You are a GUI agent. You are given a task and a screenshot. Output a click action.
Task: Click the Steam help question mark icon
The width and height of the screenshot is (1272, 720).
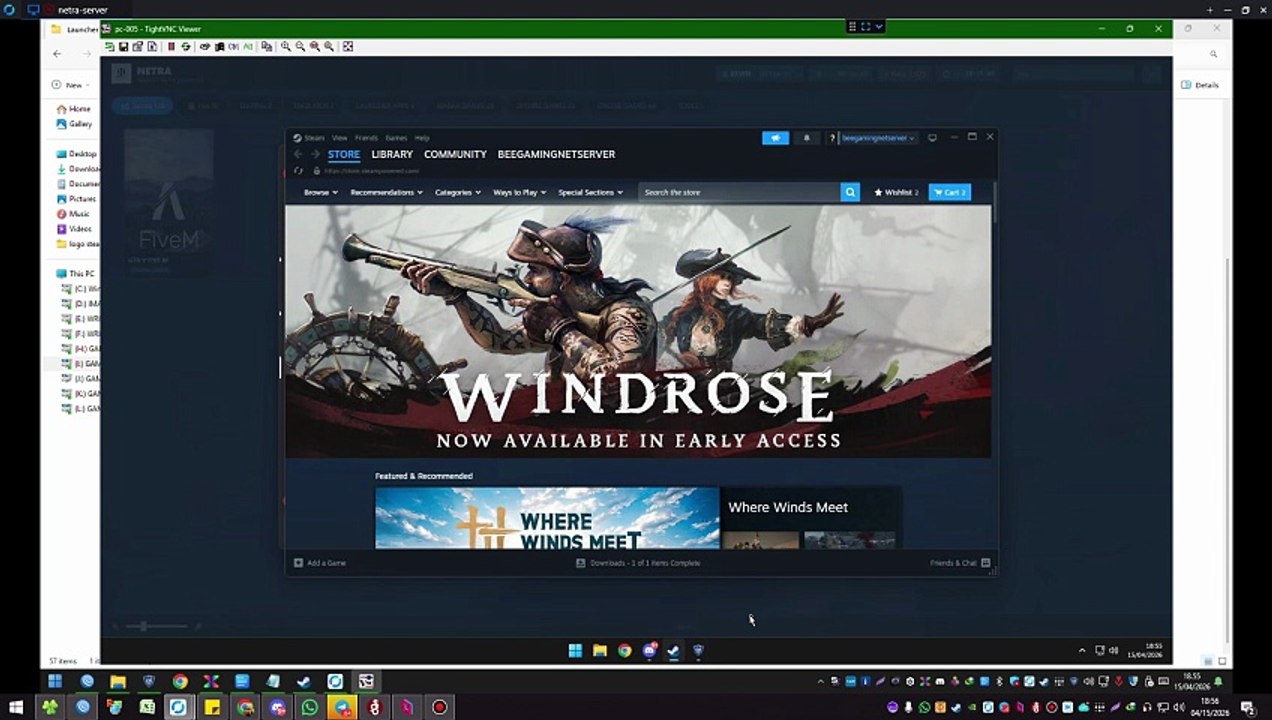pos(832,138)
